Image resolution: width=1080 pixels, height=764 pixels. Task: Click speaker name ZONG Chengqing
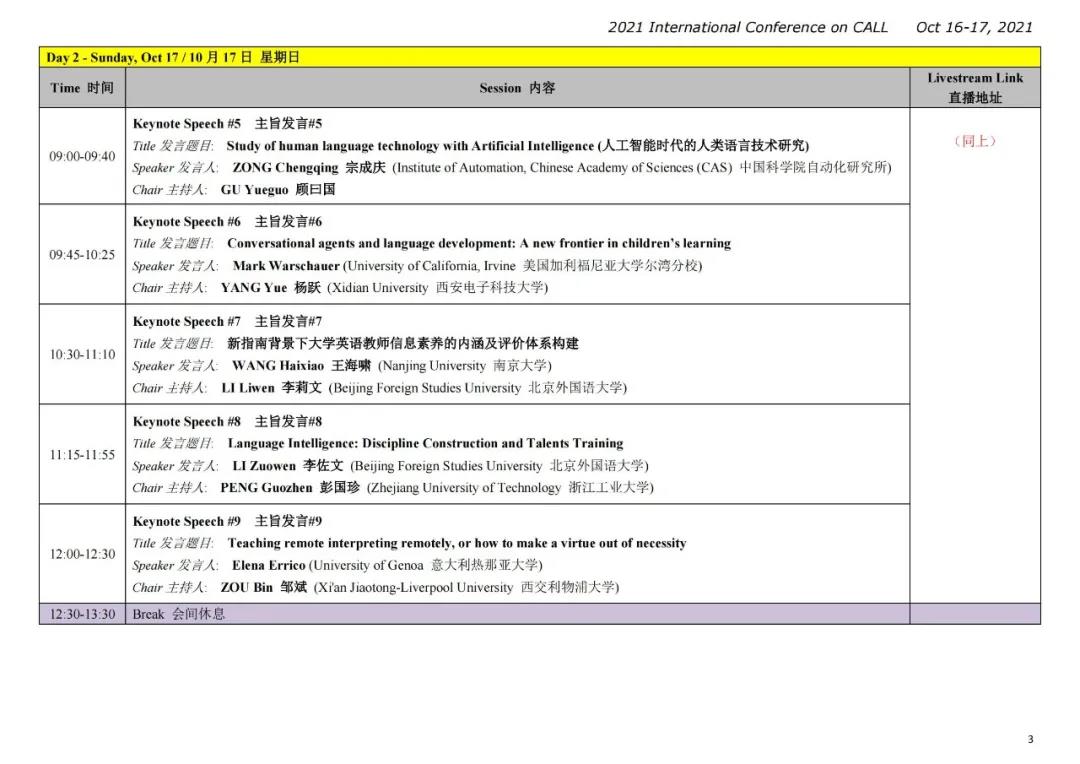point(285,168)
